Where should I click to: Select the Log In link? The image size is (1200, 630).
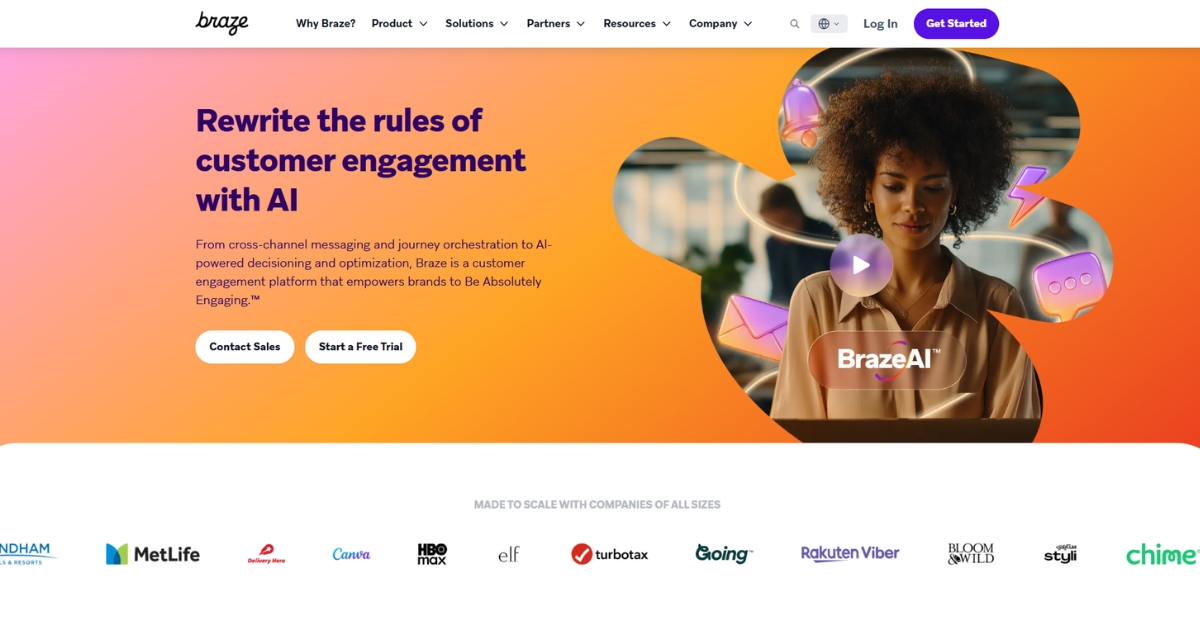[880, 24]
